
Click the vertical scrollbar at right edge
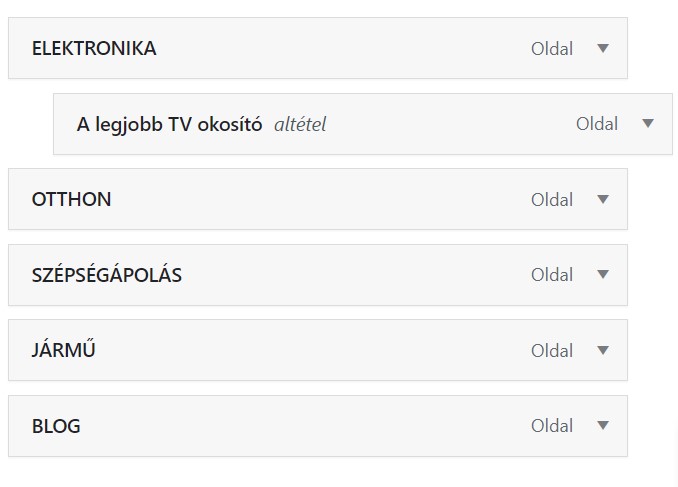(675, 450)
